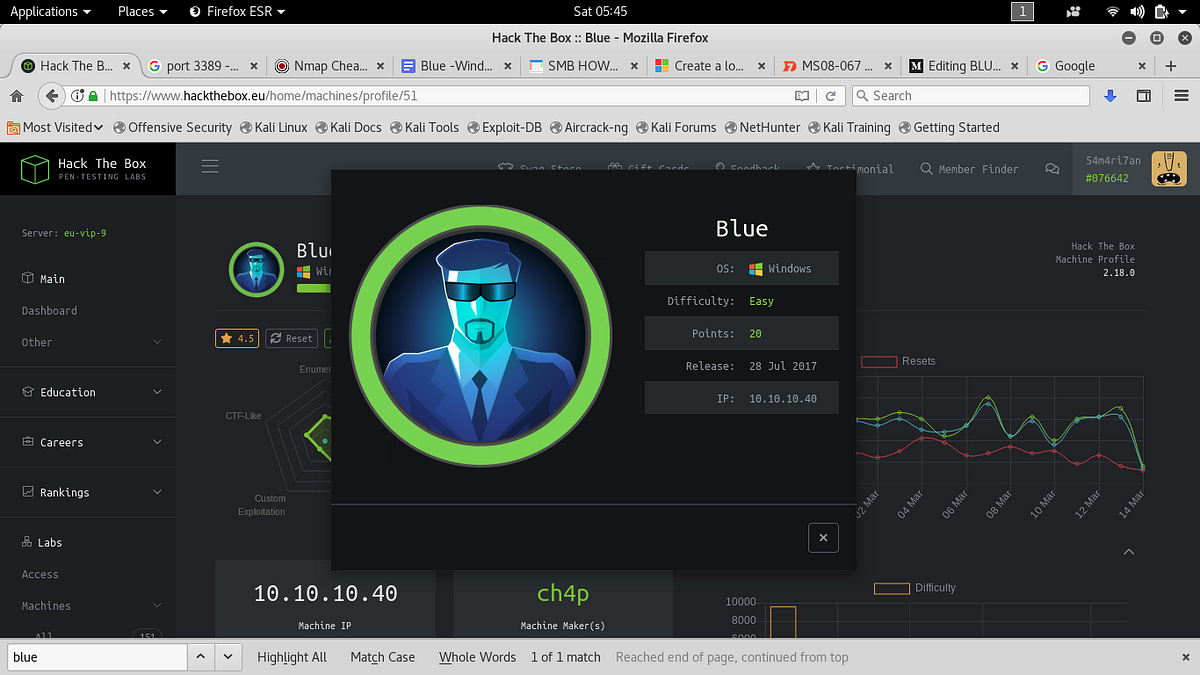Open the volume indicator
The image size is (1200, 675).
pyautogui.click(x=1137, y=11)
